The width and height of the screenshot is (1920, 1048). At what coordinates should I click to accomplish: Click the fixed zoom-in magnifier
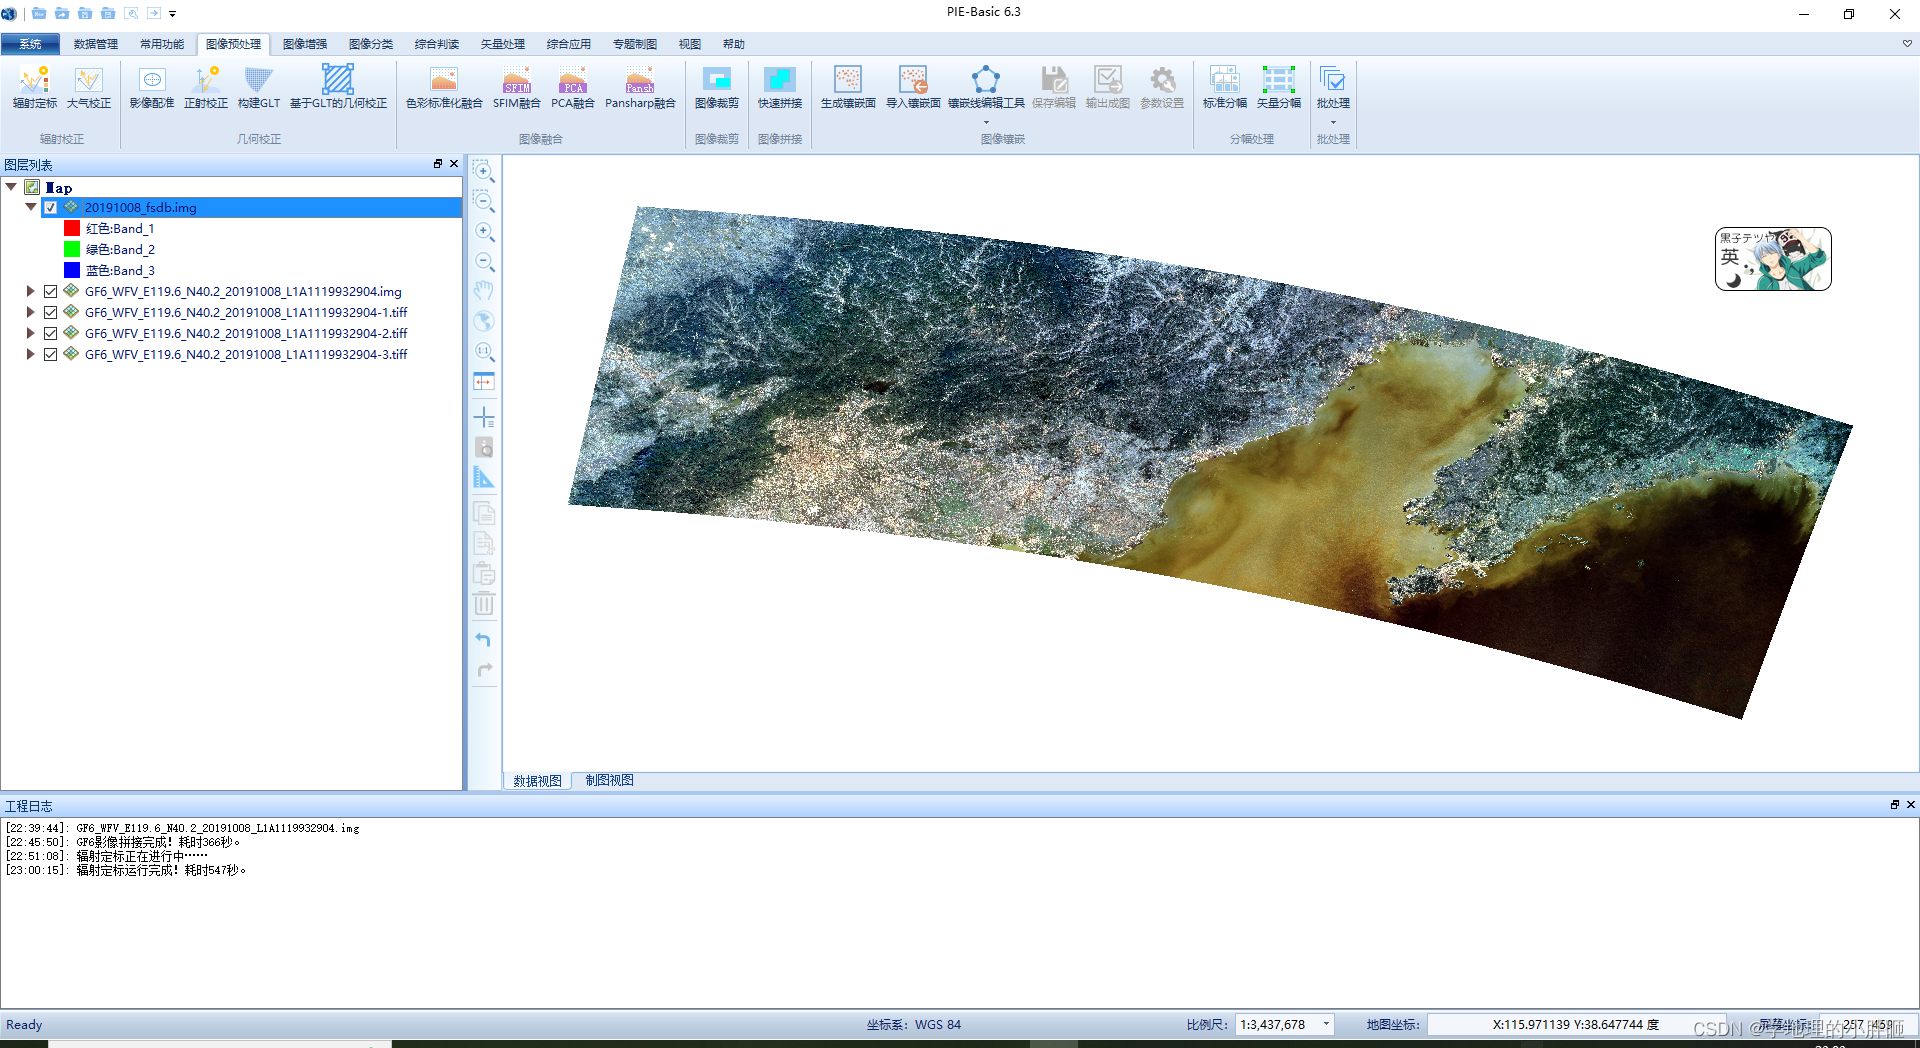pos(484,231)
